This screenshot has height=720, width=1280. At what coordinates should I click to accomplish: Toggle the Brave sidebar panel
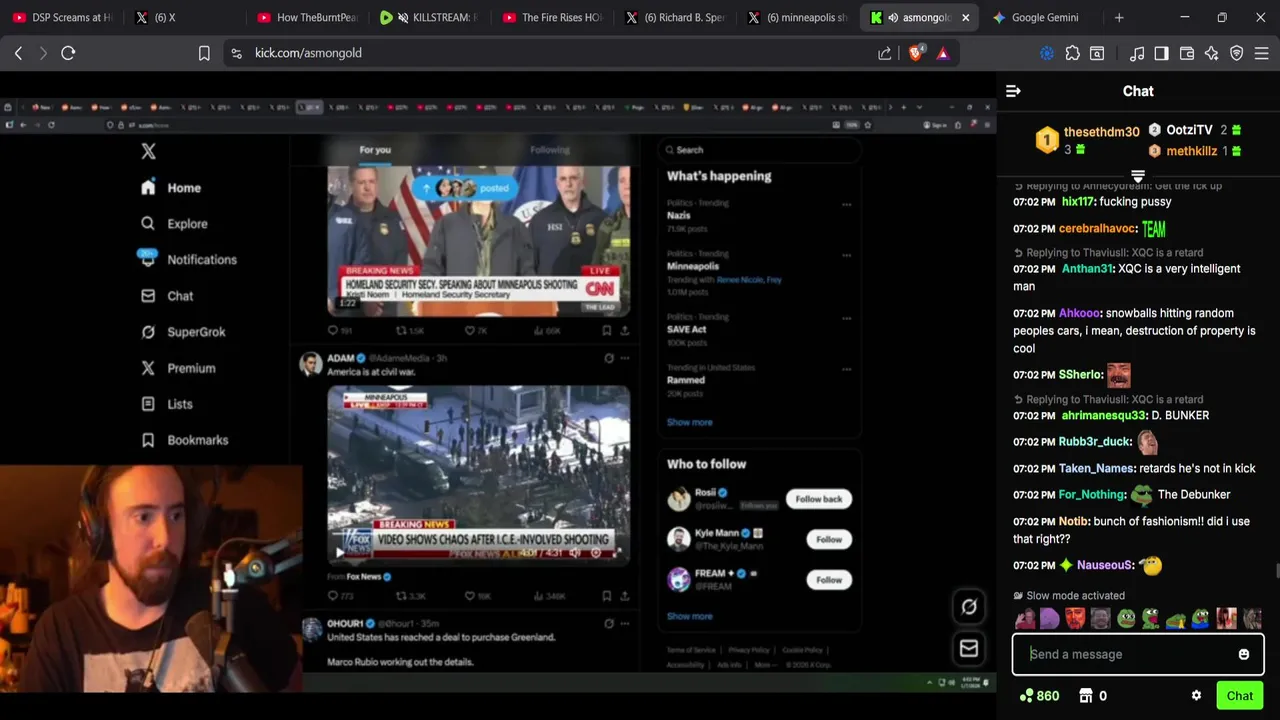(1161, 53)
